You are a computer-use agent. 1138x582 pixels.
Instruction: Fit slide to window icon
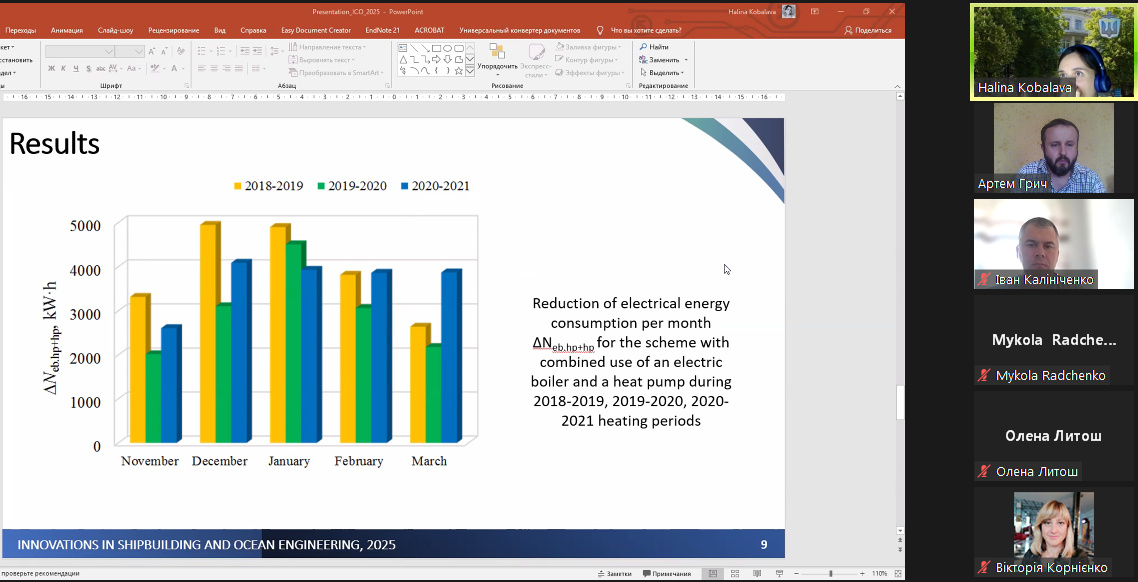tap(896, 574)
